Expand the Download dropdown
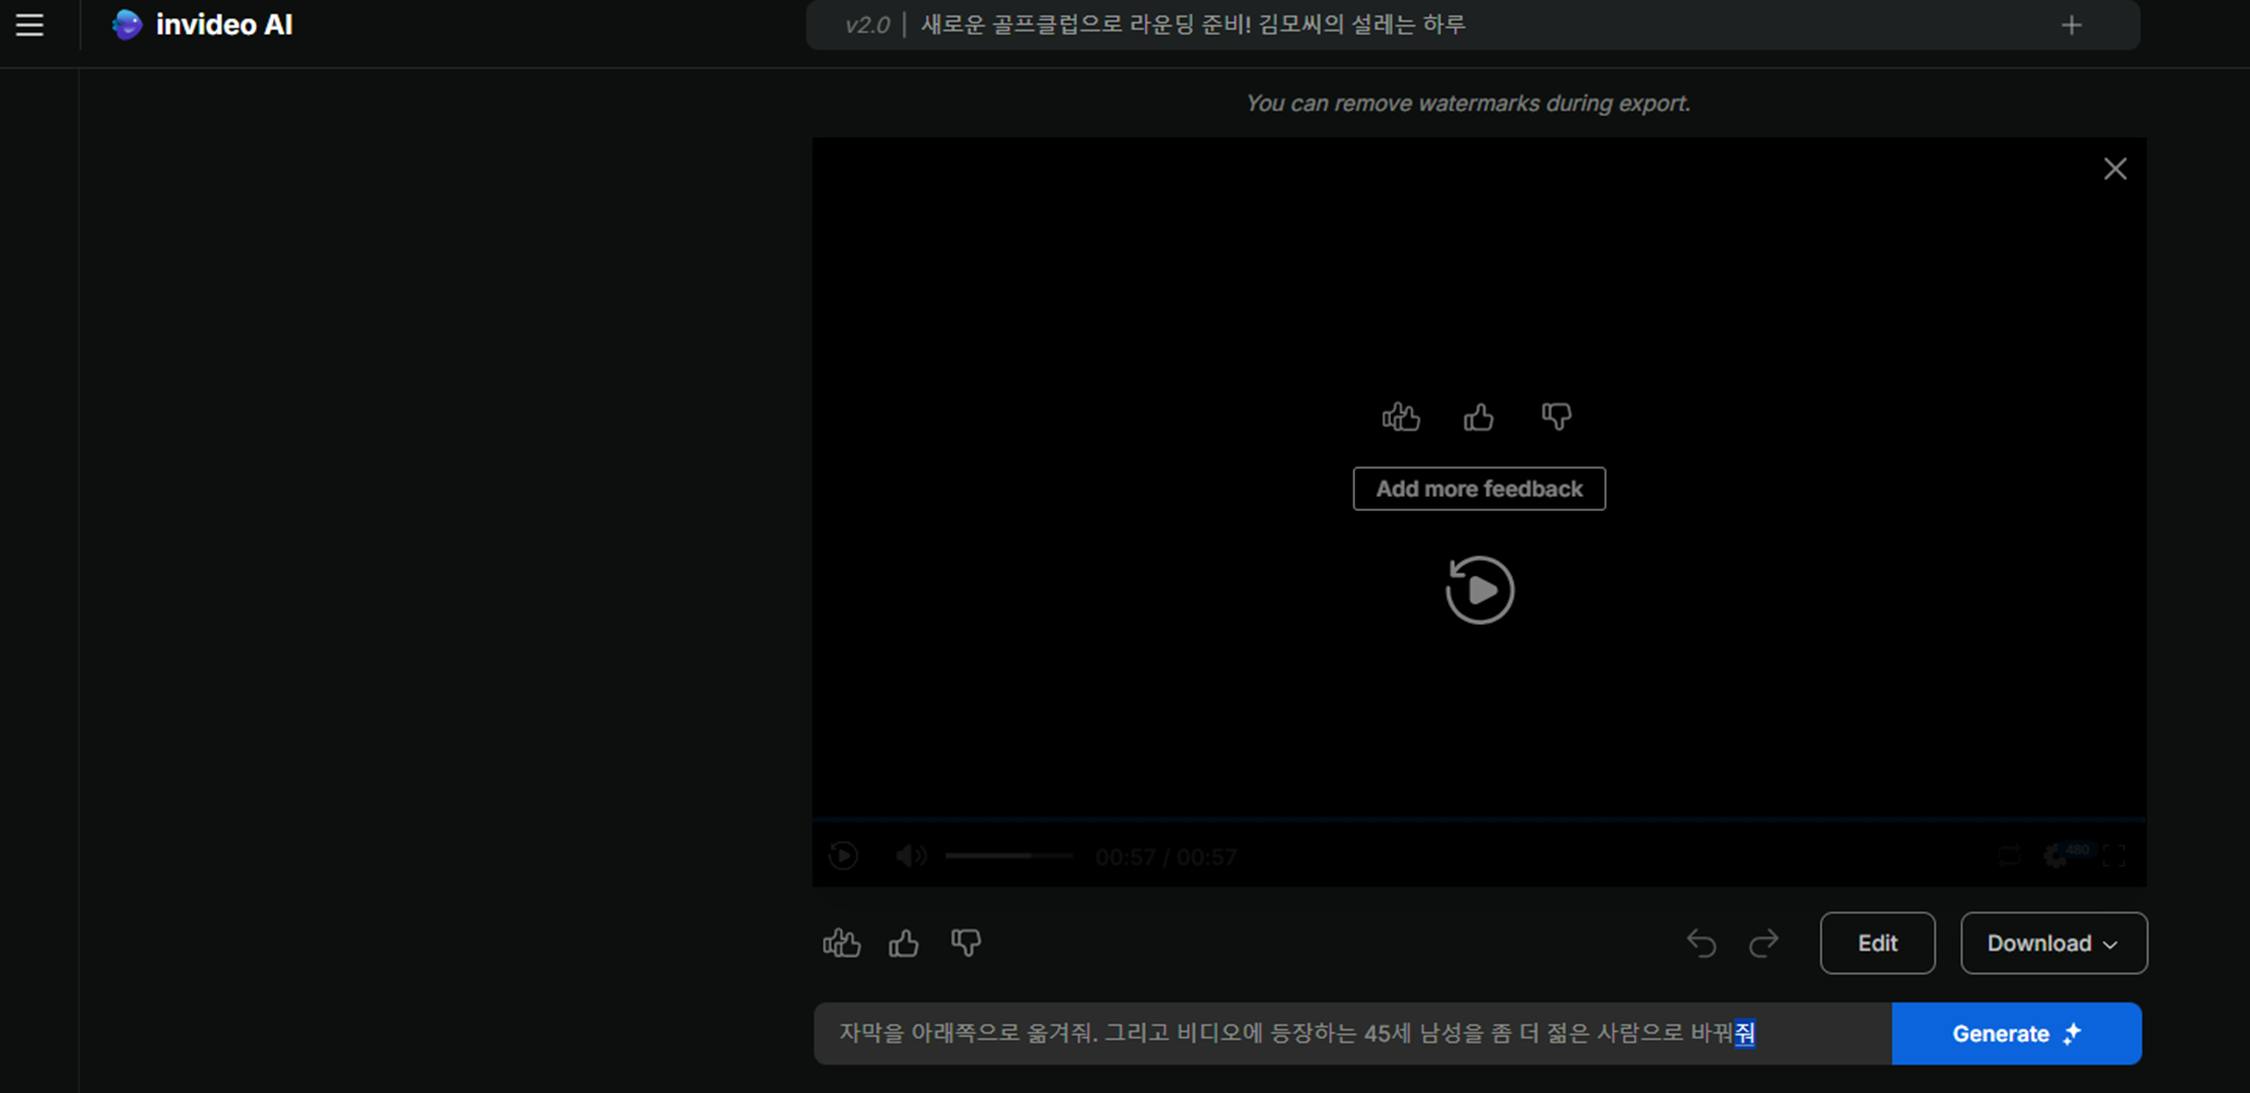The width and height of the screenshot is (2250, 1093). [2053, 943]
